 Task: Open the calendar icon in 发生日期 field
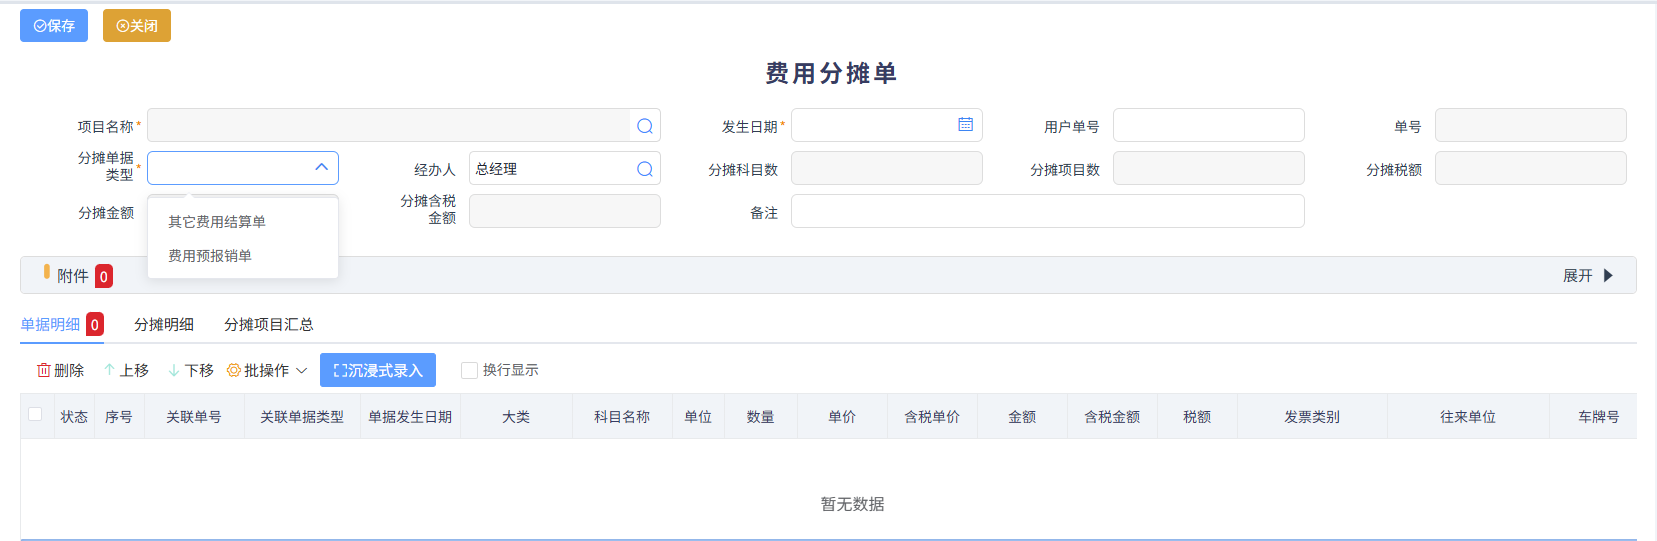click(x=965, y=125)
